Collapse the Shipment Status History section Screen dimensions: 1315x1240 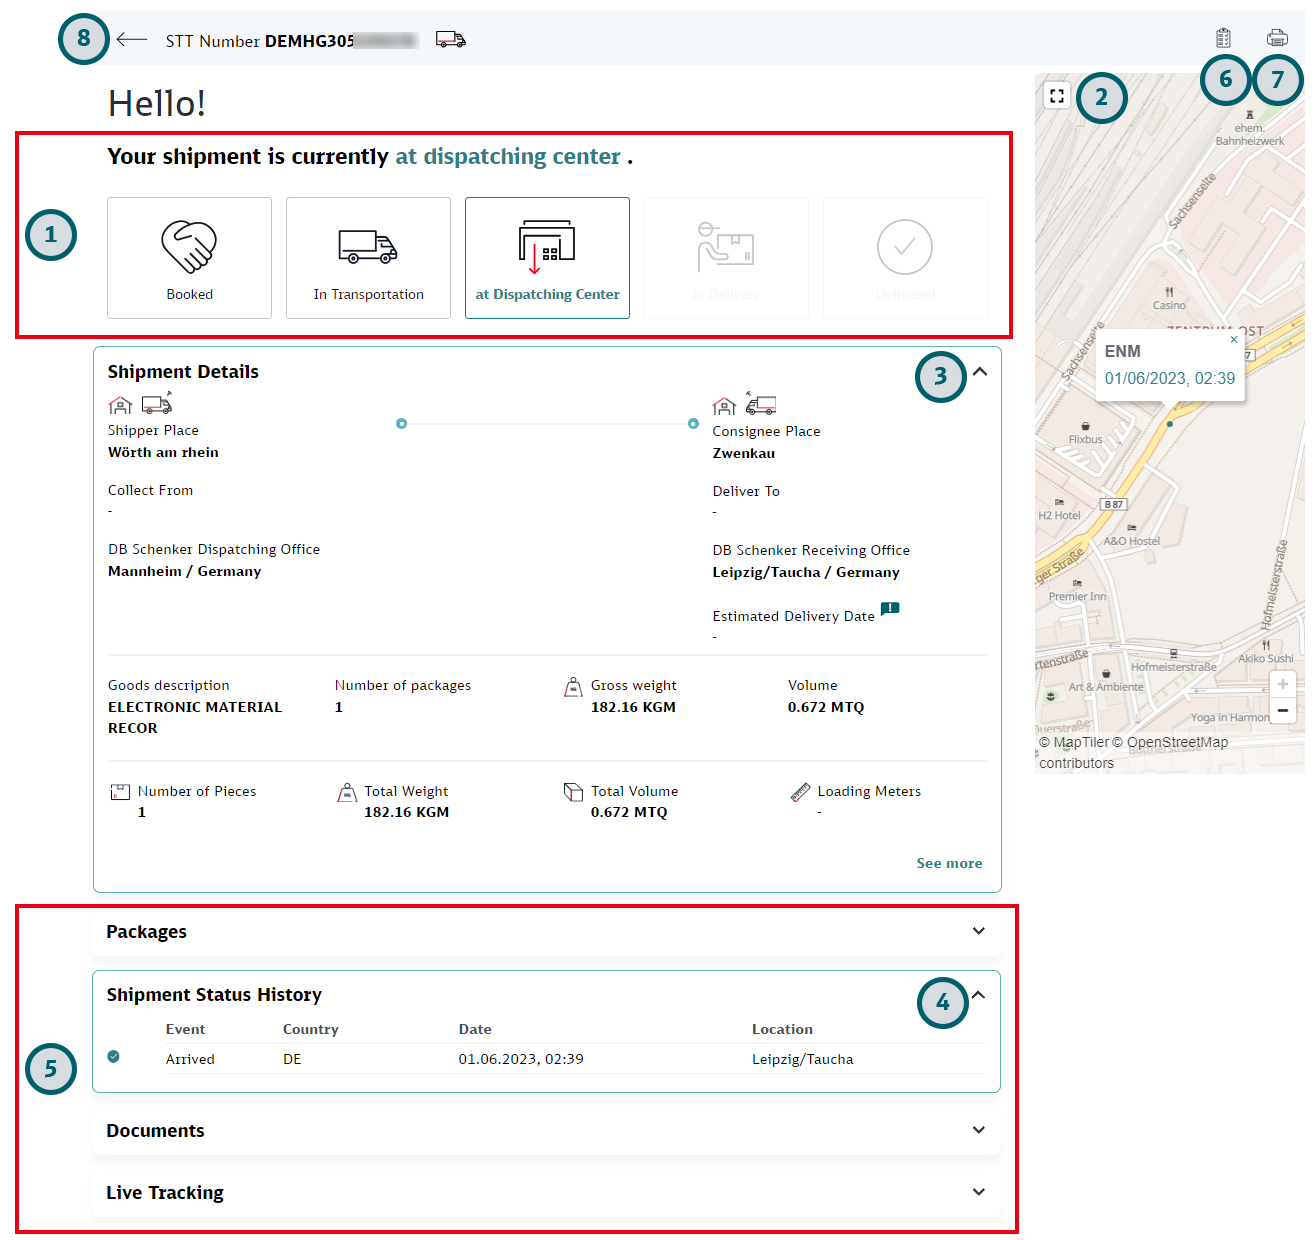tap(978, 995)
